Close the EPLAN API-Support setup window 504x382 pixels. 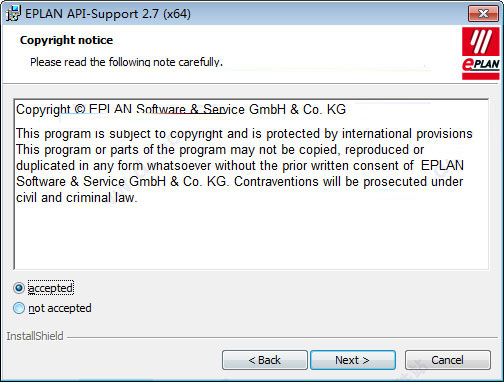[x=483, y=14]
